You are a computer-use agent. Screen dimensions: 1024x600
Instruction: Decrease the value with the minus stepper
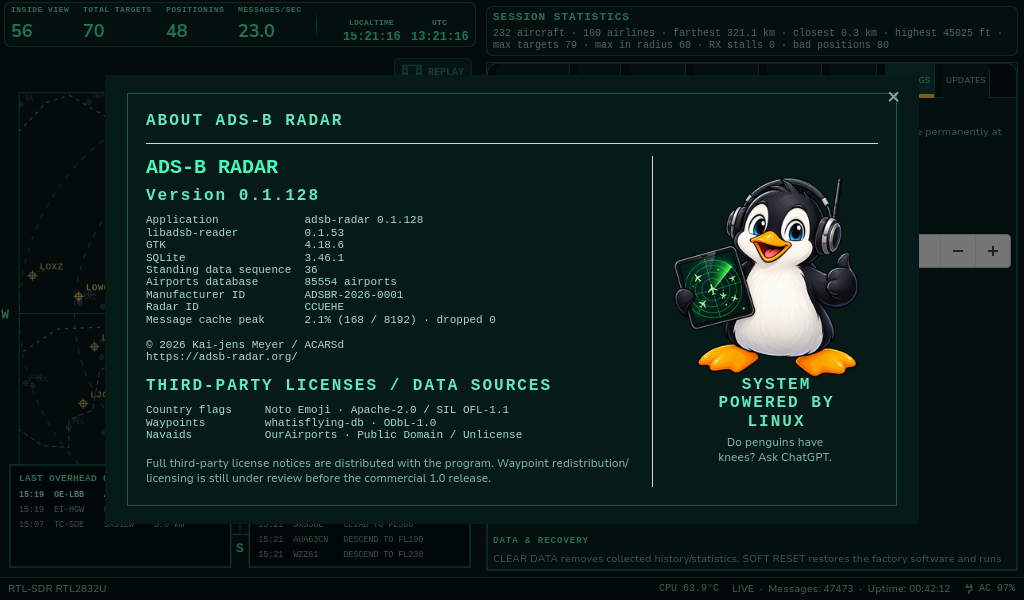tap(957, 251)
